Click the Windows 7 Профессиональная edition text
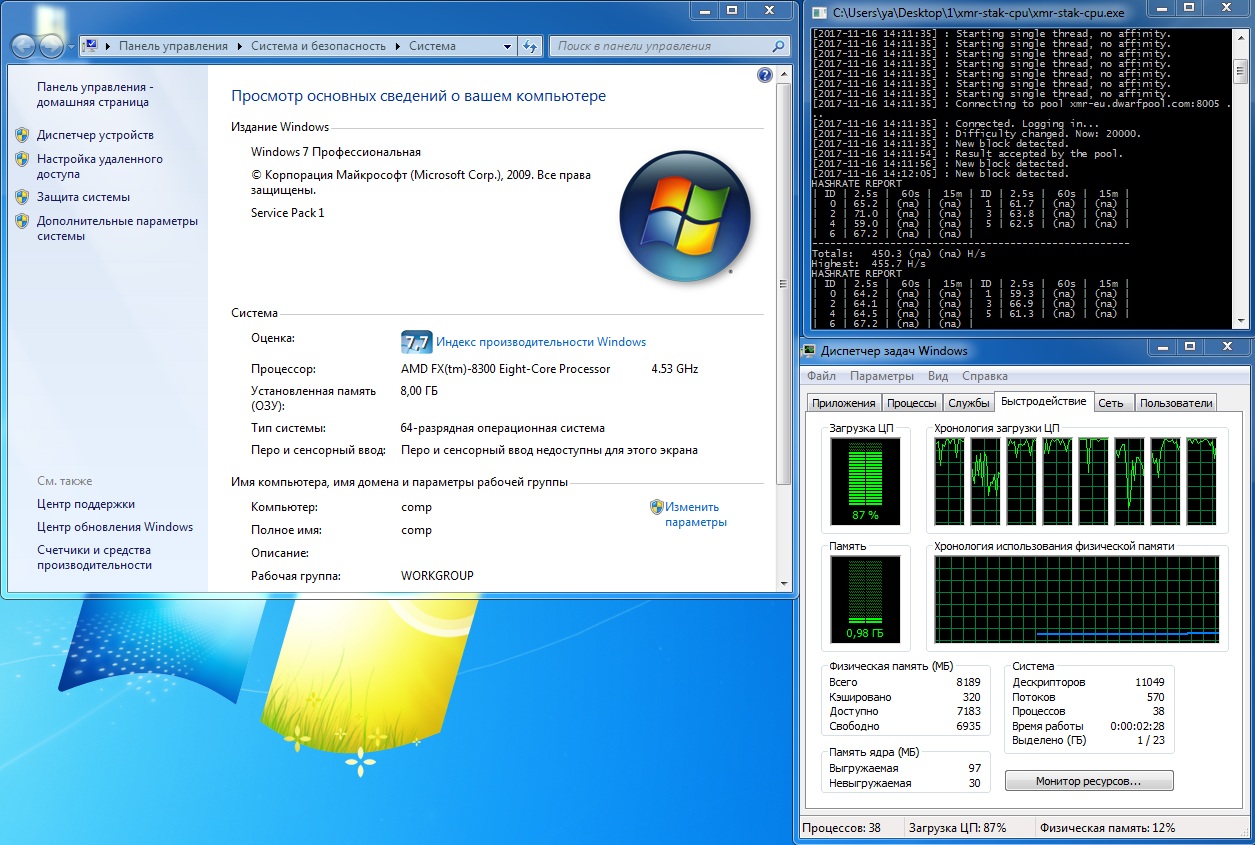The width and height of the screenshot is (1255, 845). click(336, 152)
